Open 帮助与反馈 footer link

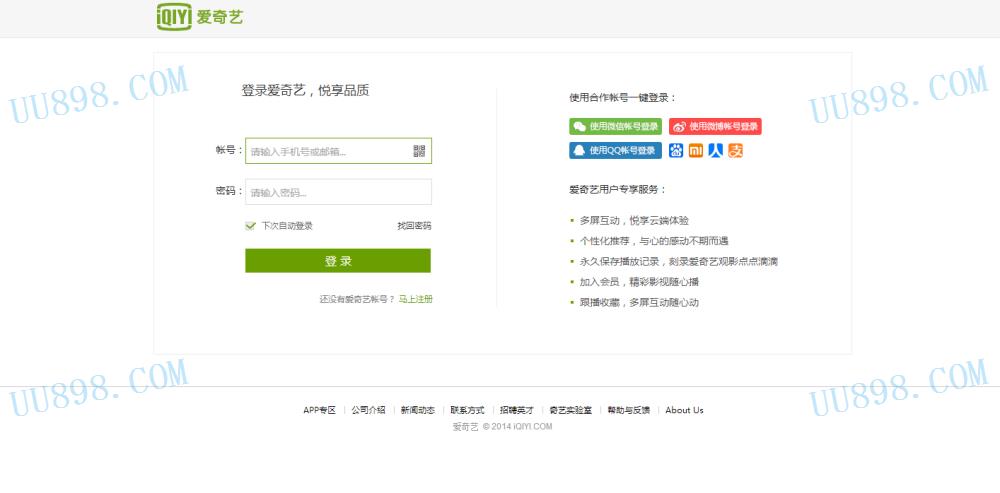(628, 410)
